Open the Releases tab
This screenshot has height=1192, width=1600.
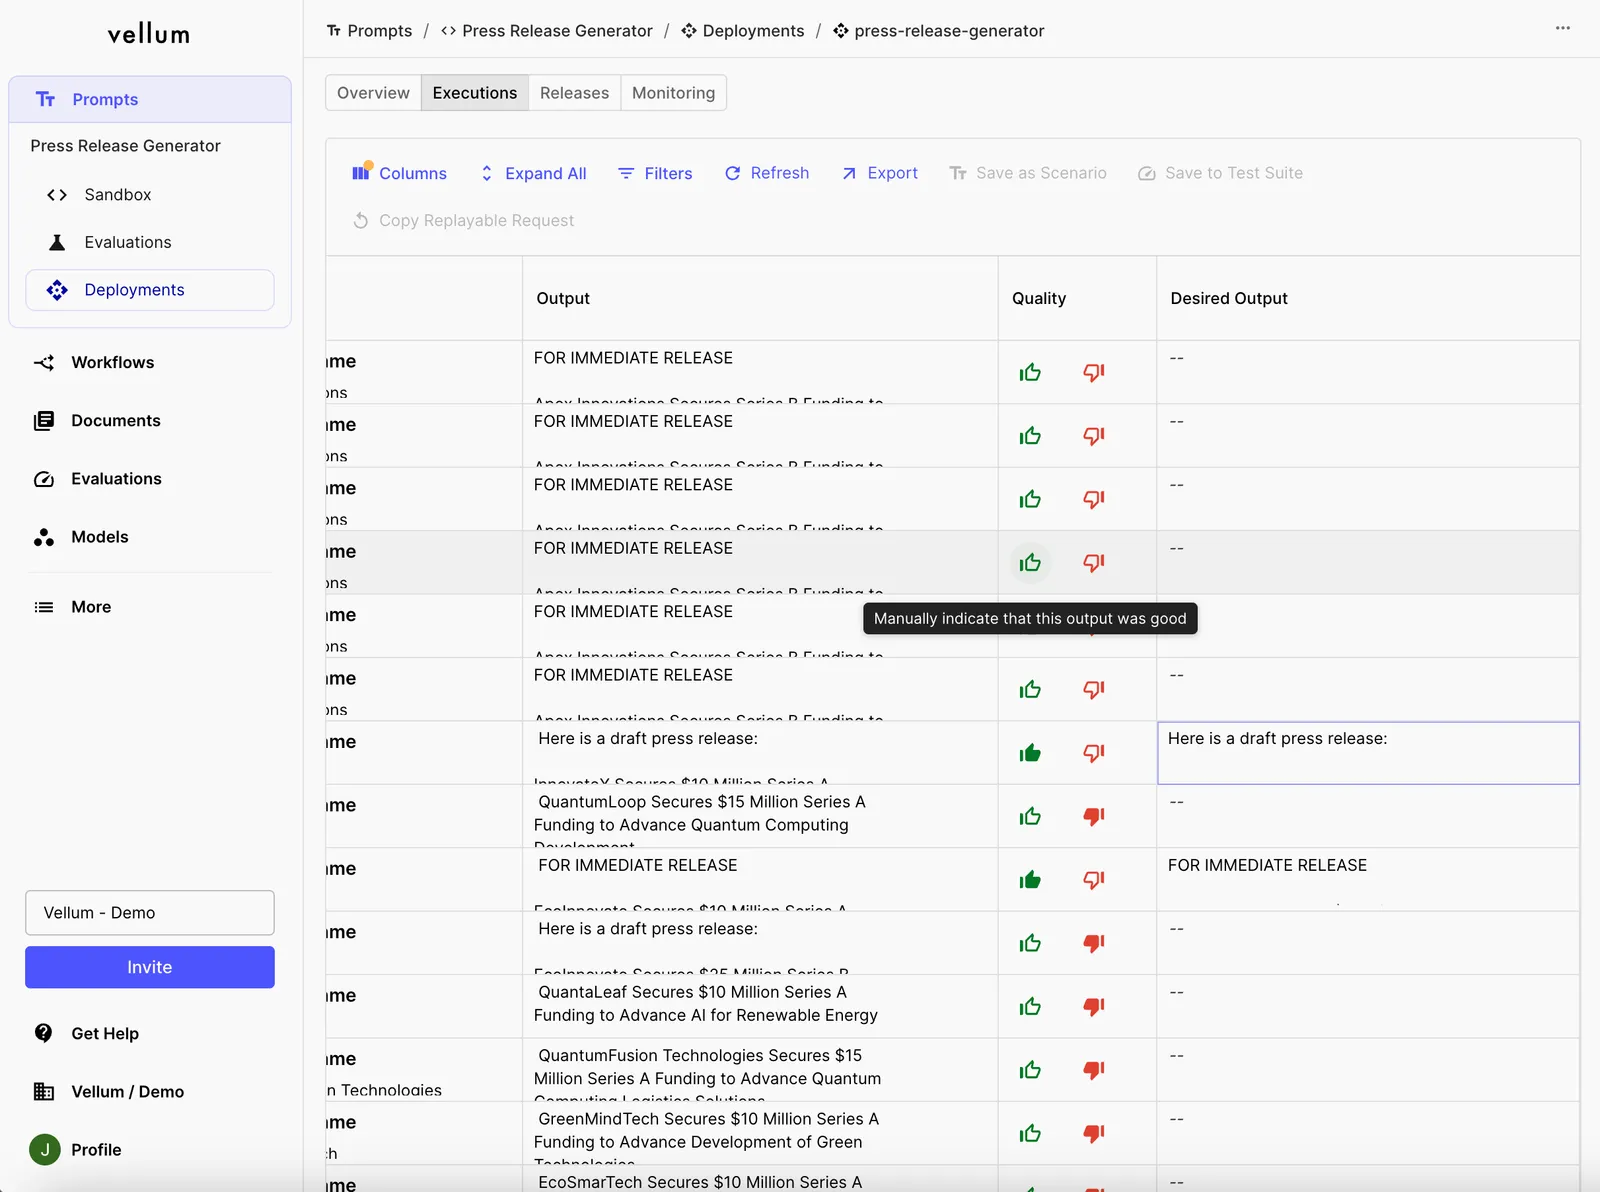pyautogui.click(x=574, y=93)
